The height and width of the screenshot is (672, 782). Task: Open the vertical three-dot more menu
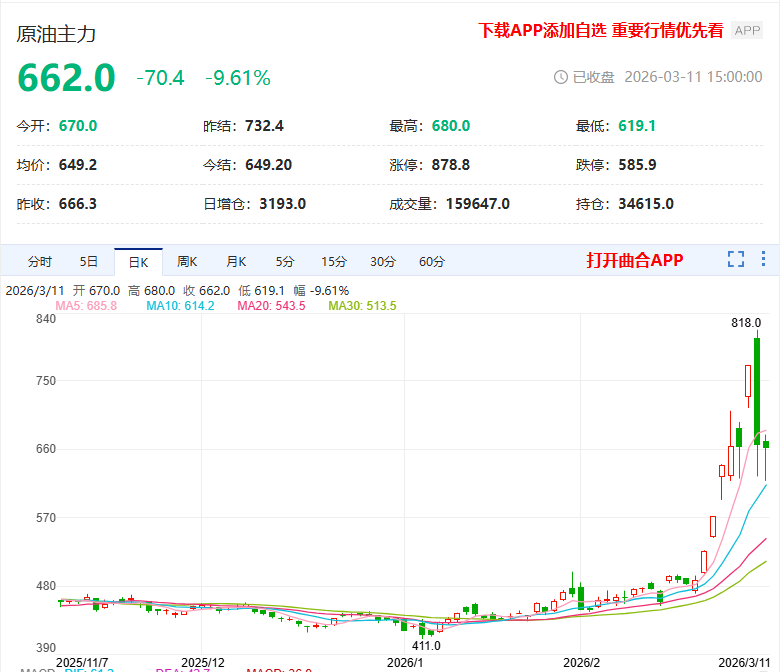[x=764, y=260]
